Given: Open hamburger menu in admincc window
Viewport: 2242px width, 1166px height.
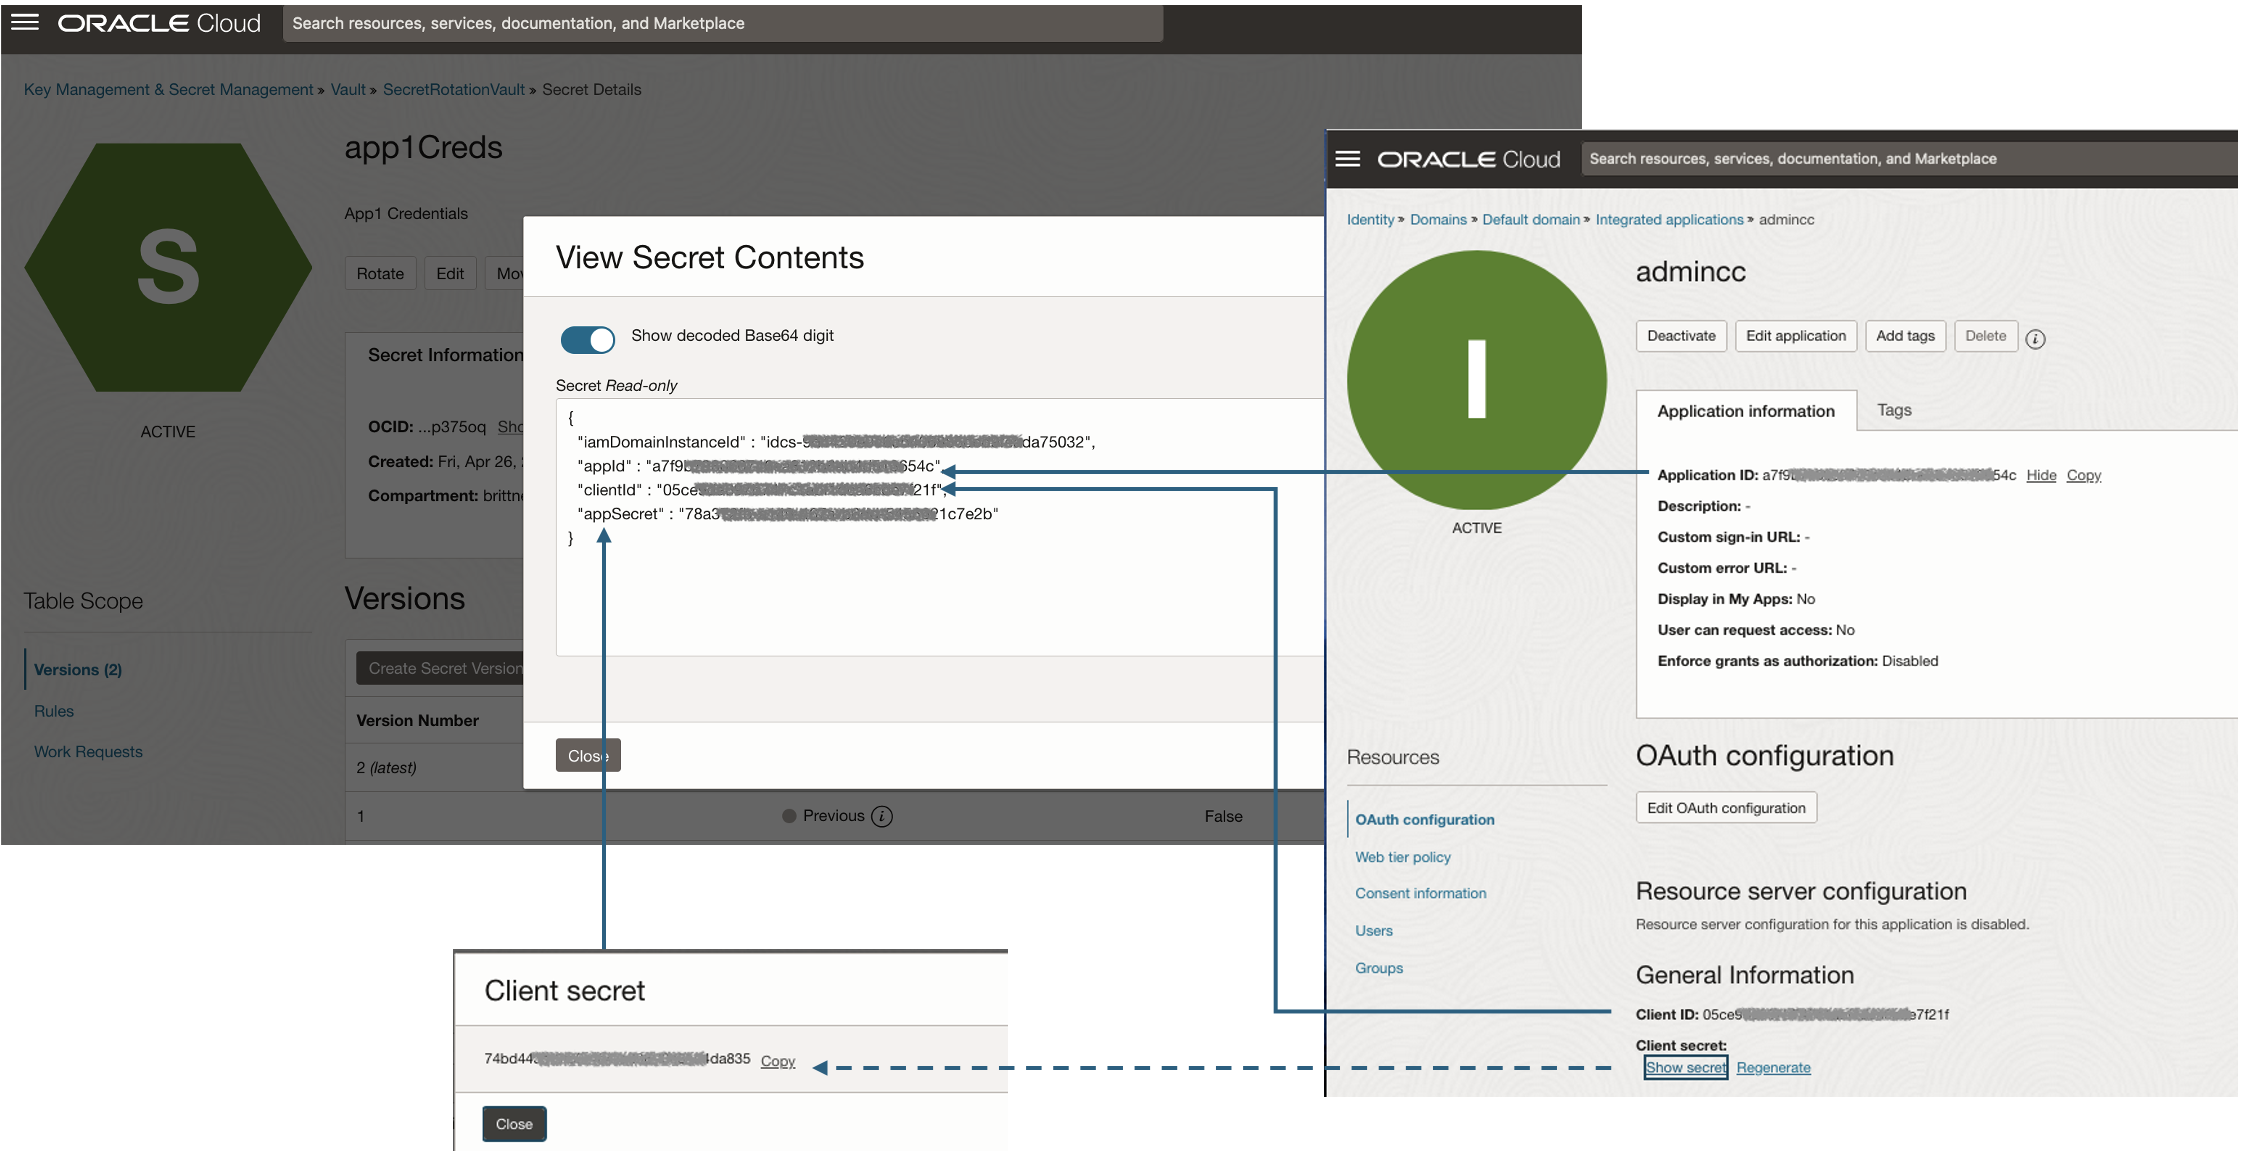Looking at the screenshot, I should pos(1348,159).
